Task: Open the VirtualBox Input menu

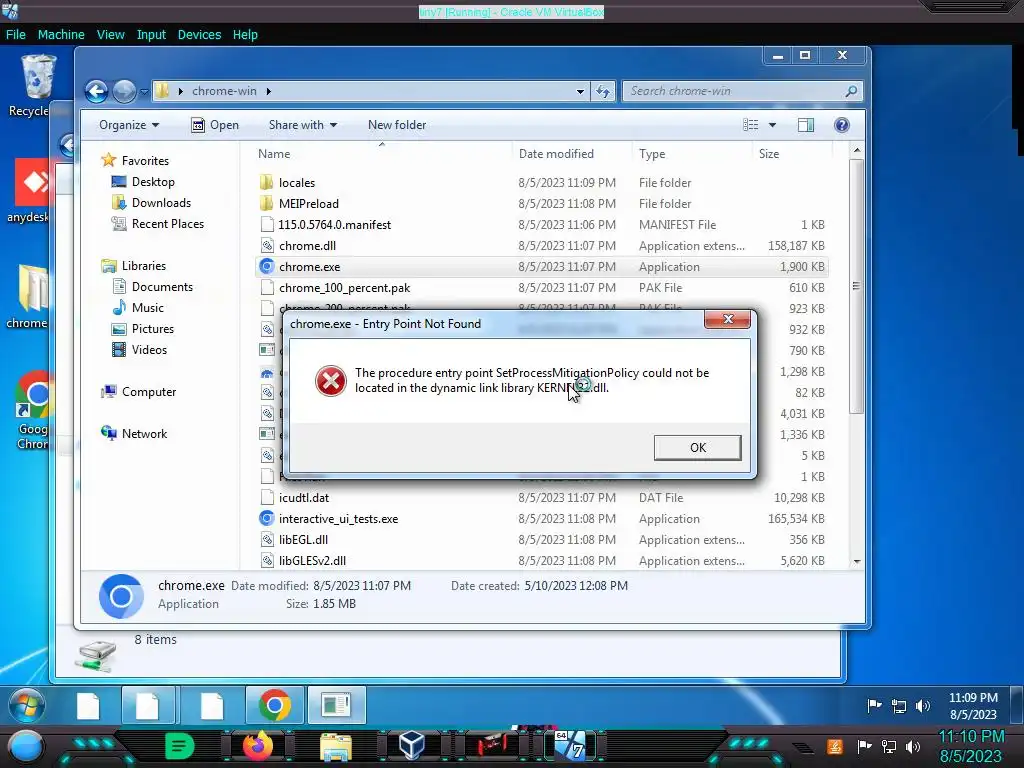Action: tap(151, 35)
